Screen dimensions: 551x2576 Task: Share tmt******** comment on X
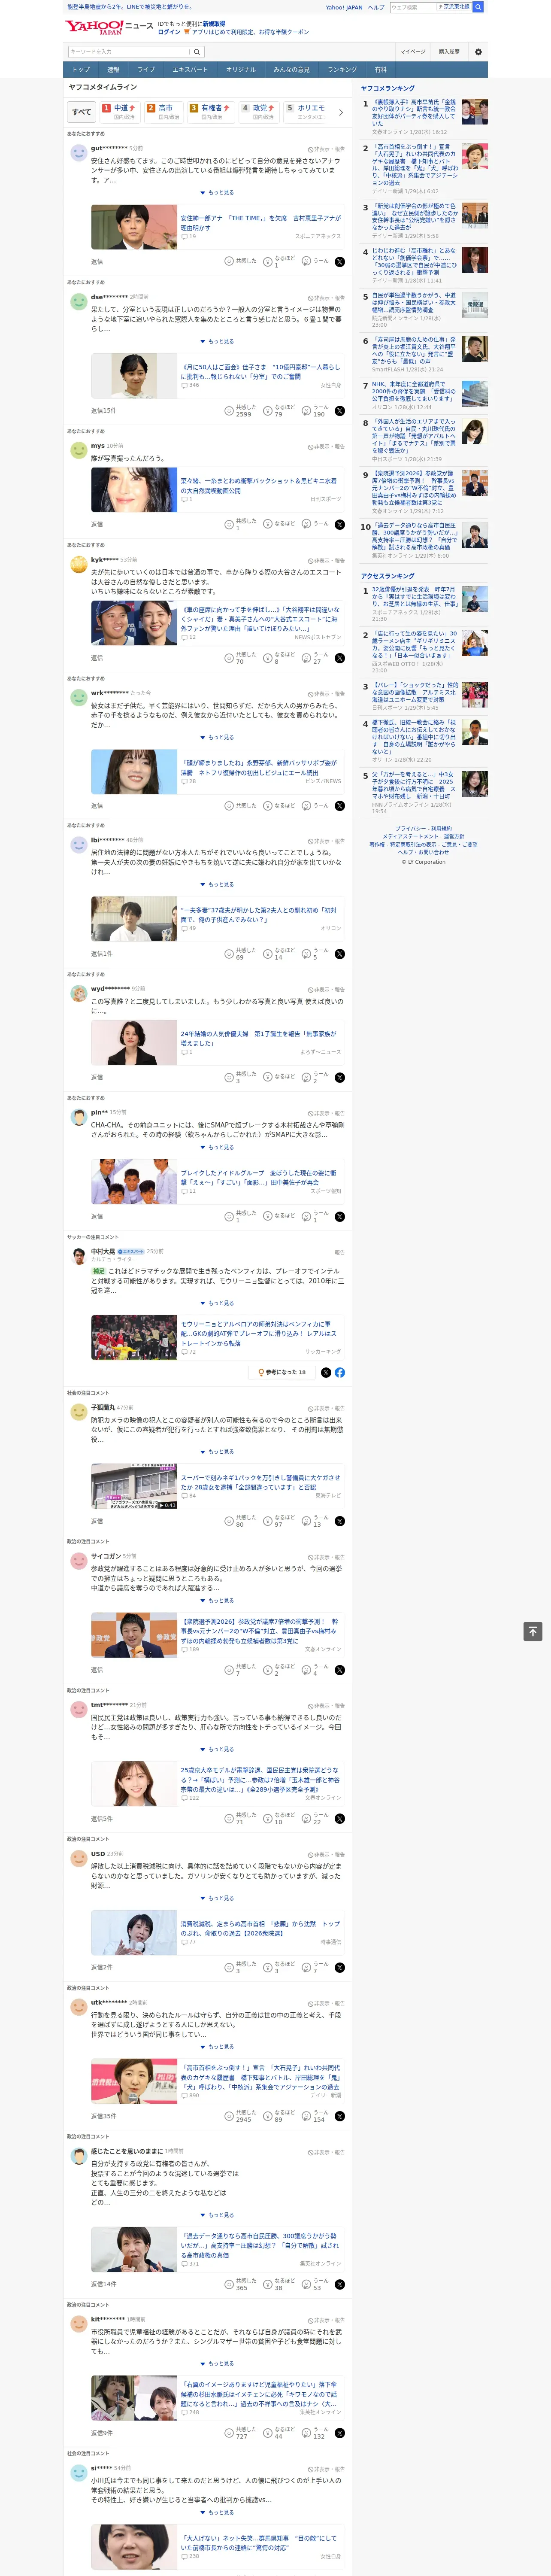340,1819
